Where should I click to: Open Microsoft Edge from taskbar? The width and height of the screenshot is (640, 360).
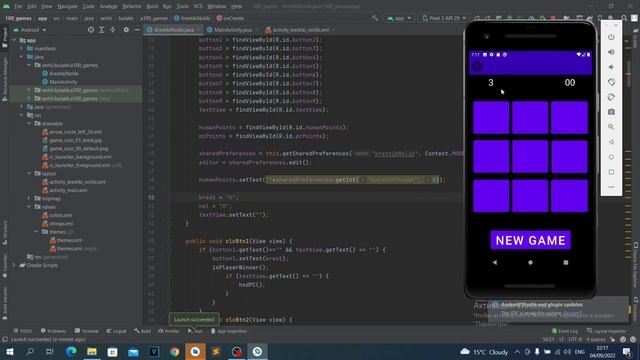pyautogui.click(x=71, y=351)
